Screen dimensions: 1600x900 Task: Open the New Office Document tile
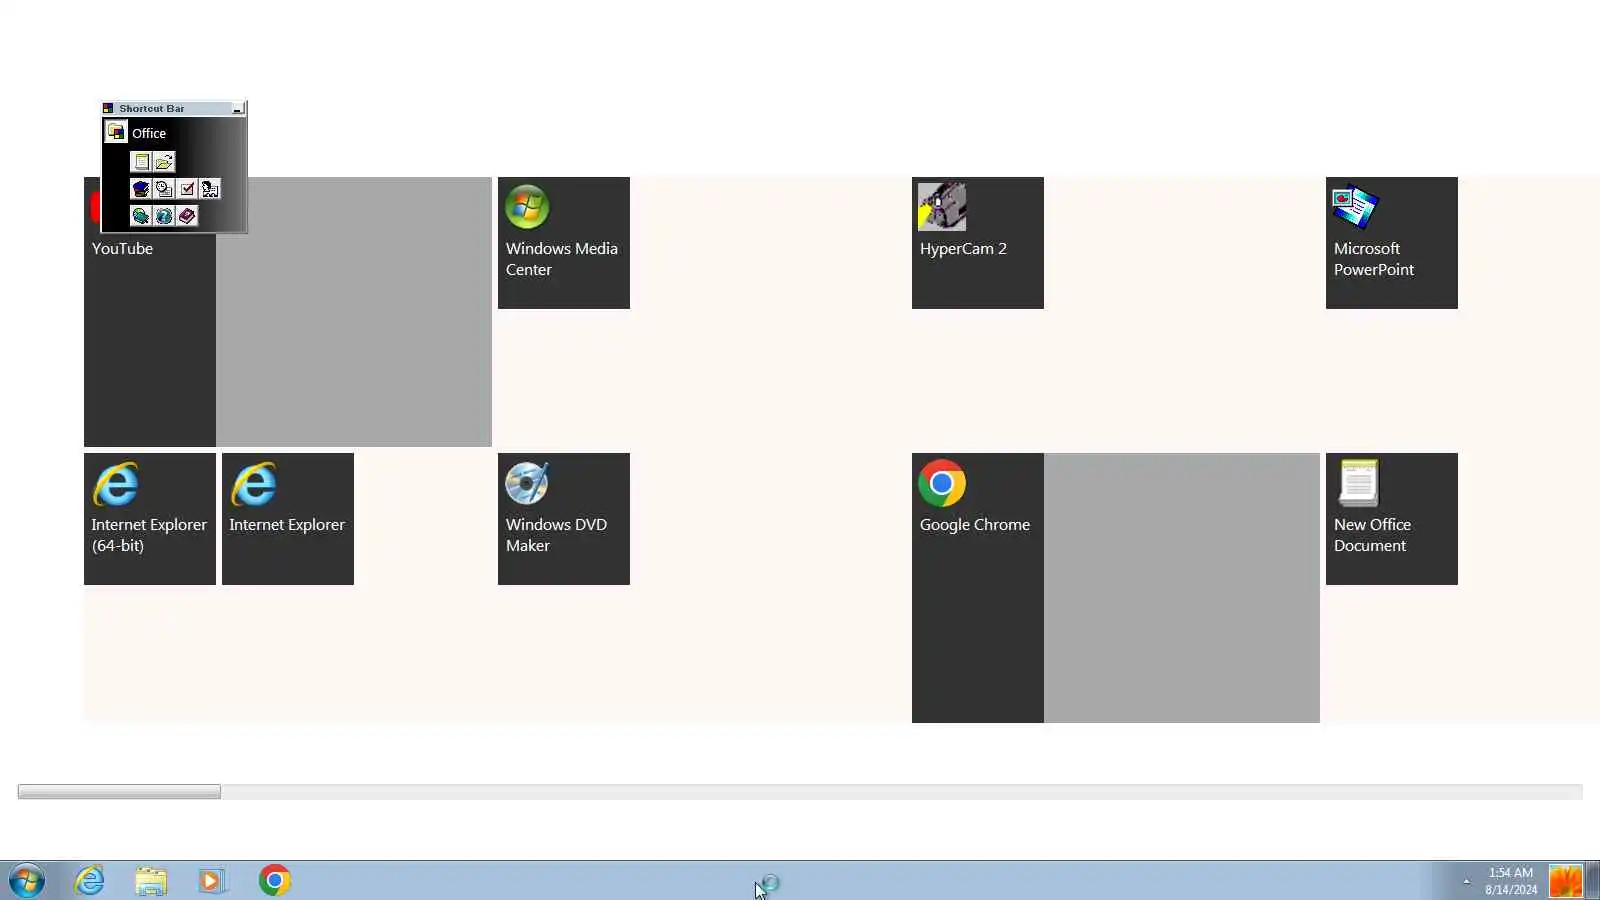1392,519
